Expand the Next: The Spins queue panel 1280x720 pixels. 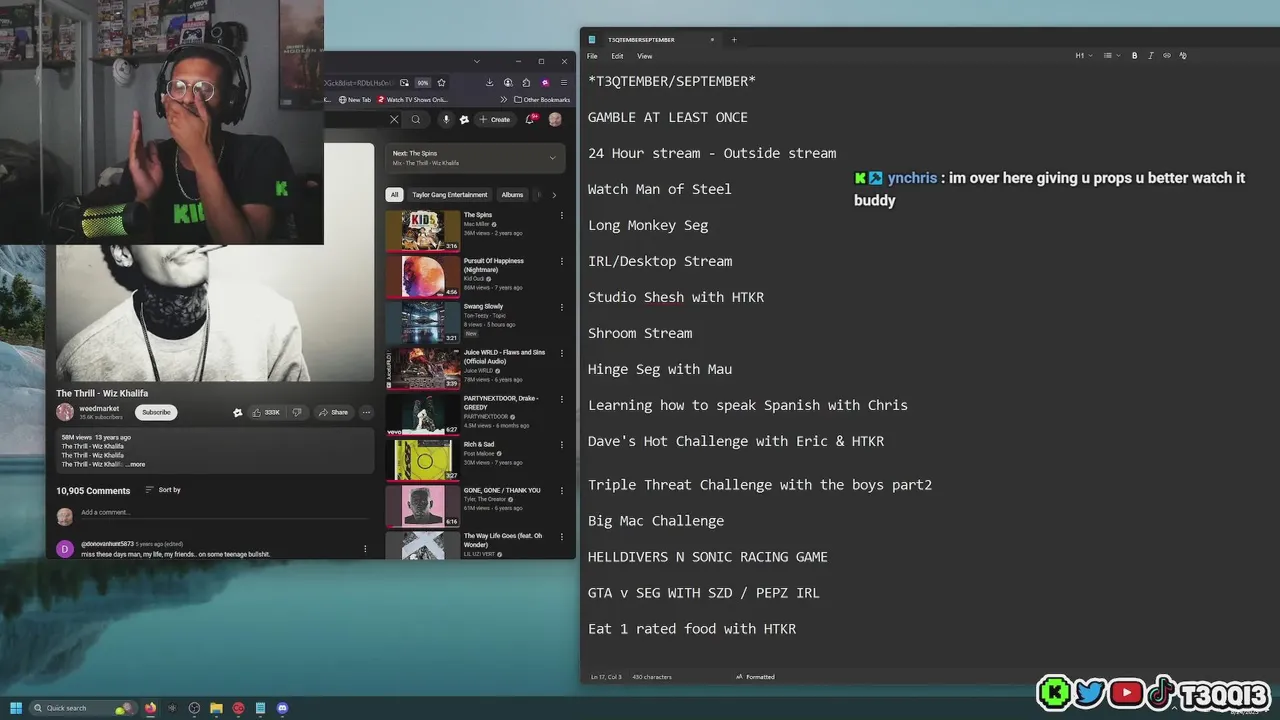click(552, 158)
